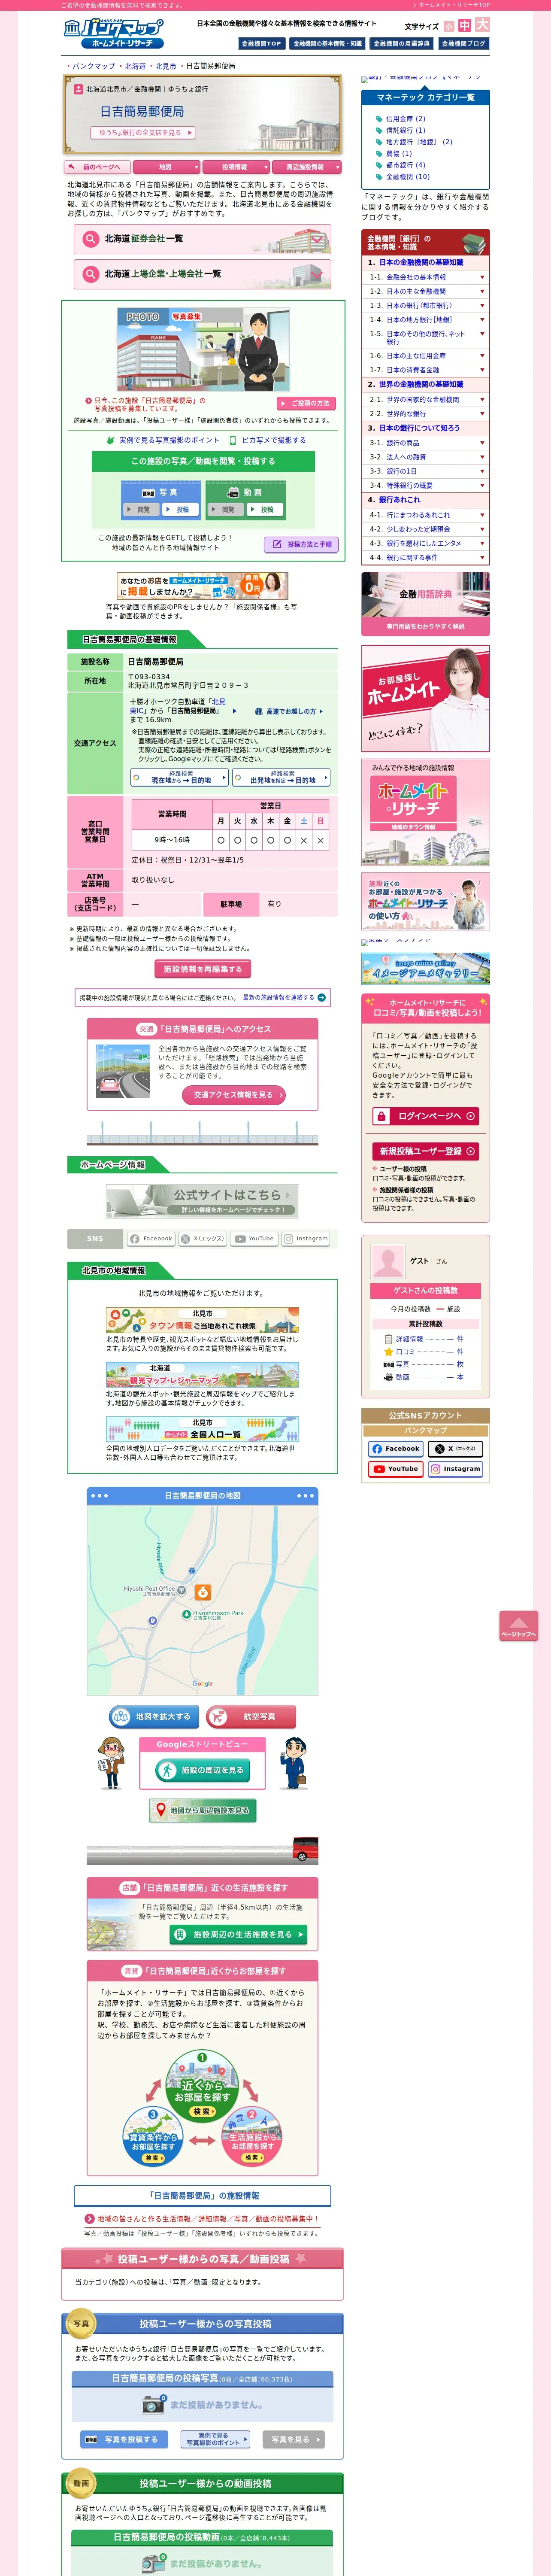Open 観光マップ・レジャーマップ banner

(202, 1375)
